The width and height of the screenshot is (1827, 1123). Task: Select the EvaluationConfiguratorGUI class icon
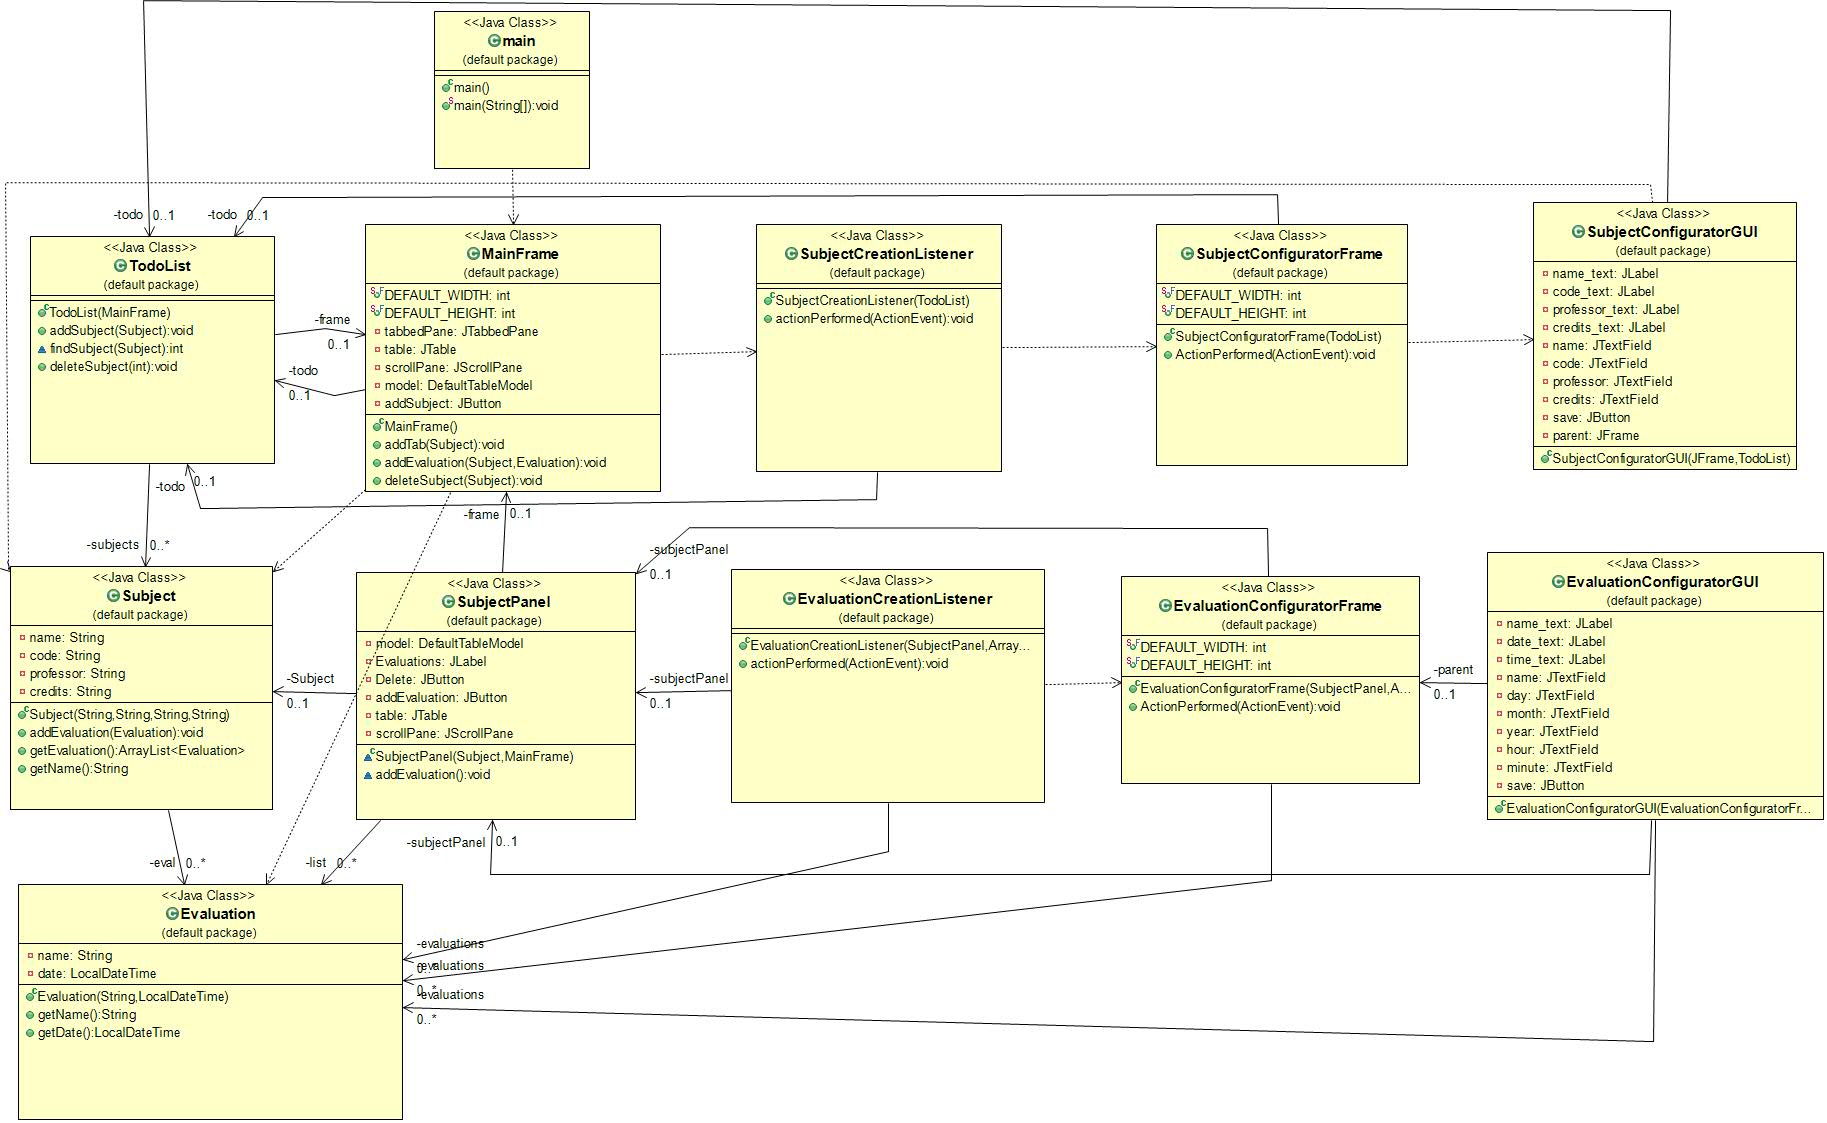[x=1558, y=582]
